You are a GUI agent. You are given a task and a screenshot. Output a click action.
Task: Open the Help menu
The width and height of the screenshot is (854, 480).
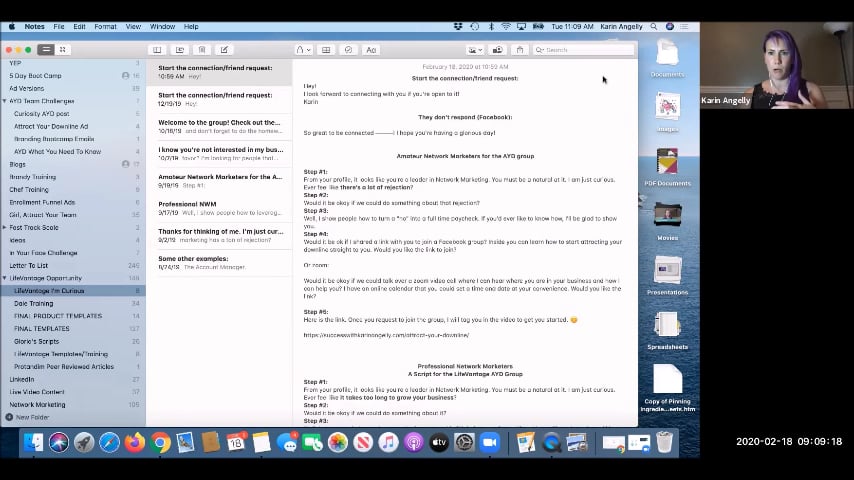191,26
